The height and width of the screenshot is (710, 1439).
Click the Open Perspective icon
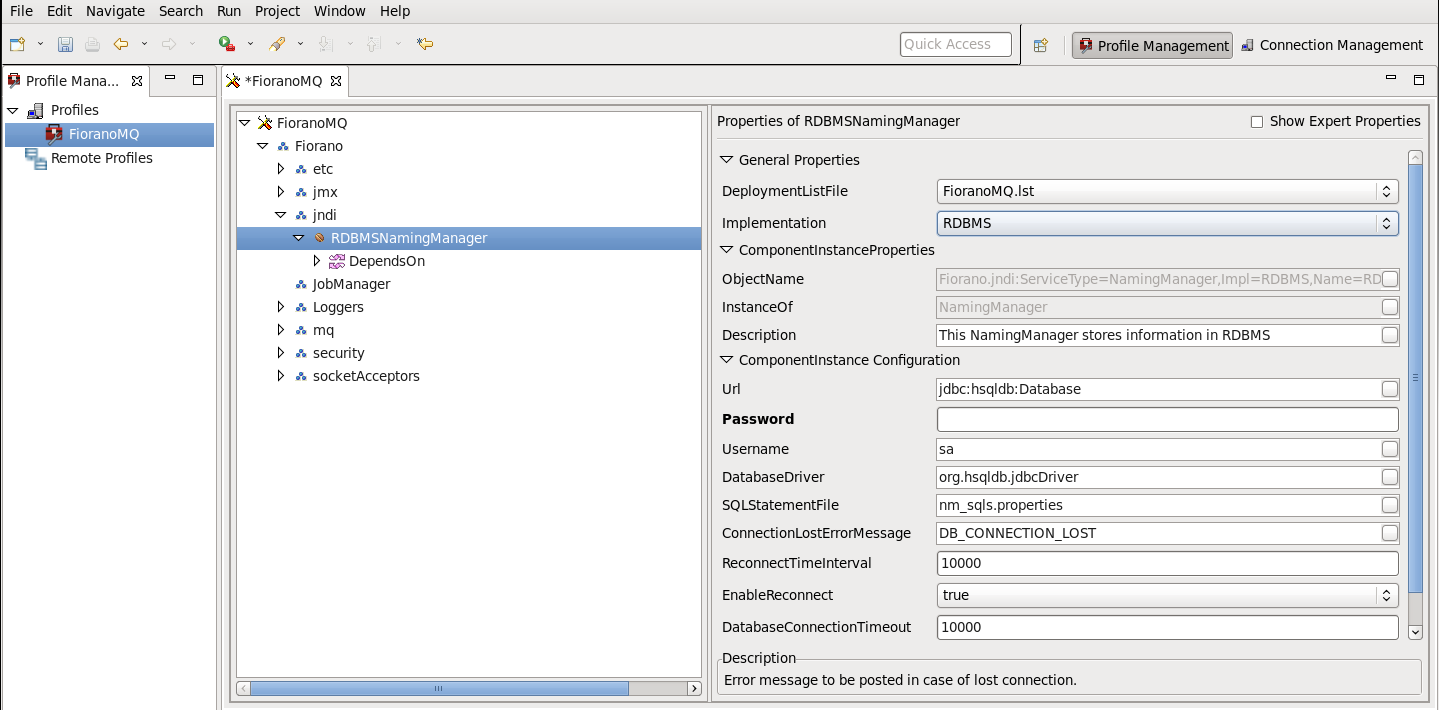tap(1041, 45)
